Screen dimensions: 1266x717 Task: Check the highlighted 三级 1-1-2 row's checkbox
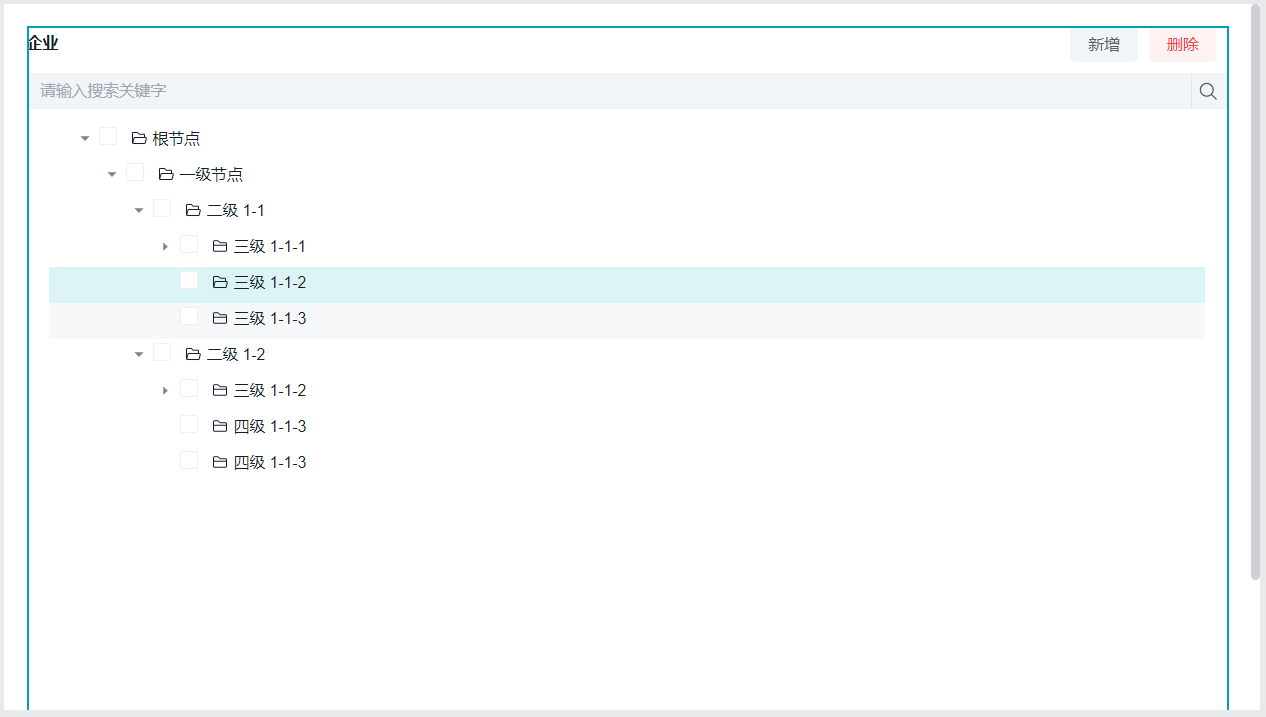point(189,280)
